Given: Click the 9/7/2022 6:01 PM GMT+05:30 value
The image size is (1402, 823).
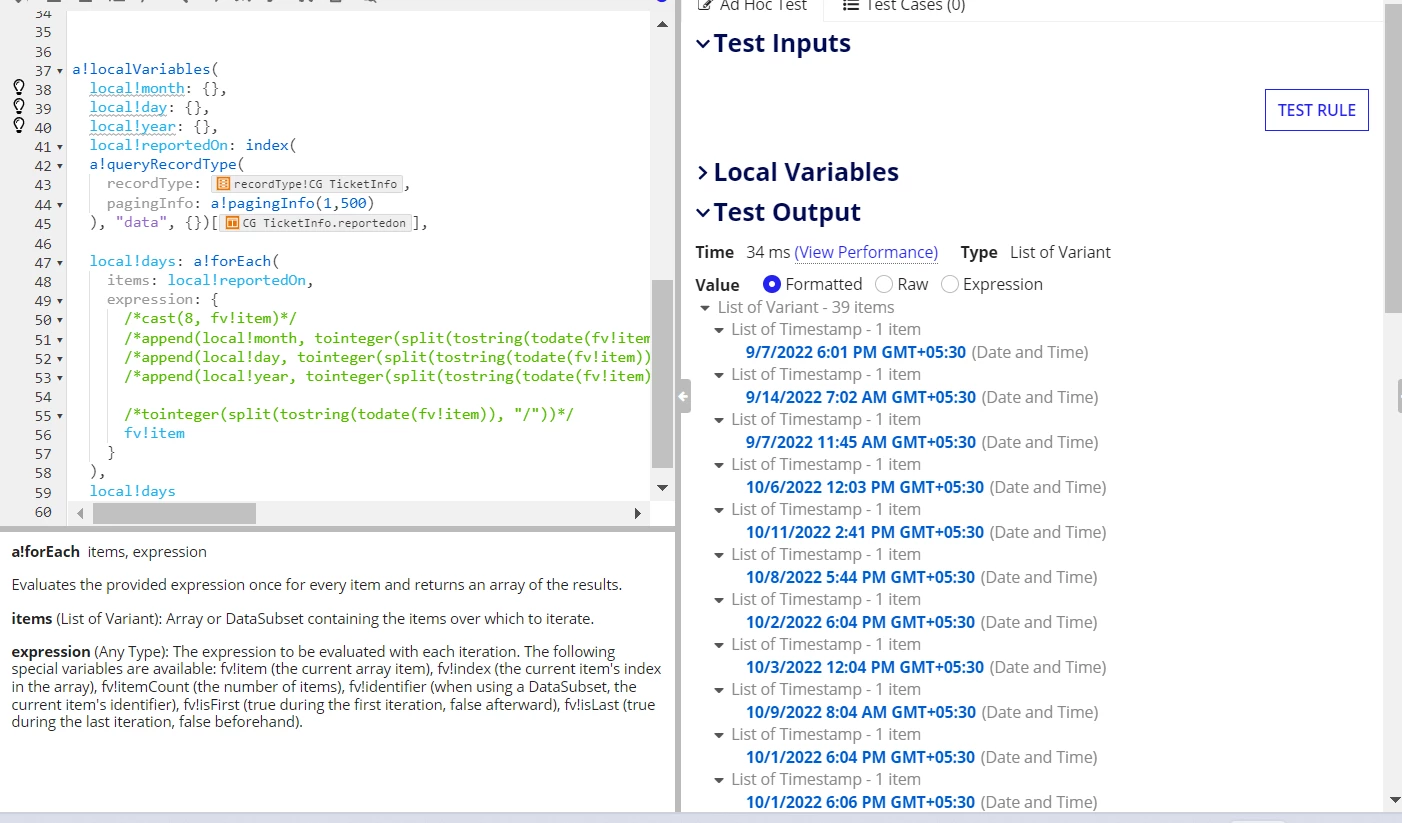Looking at the screenshot, I should pos(856,352).
